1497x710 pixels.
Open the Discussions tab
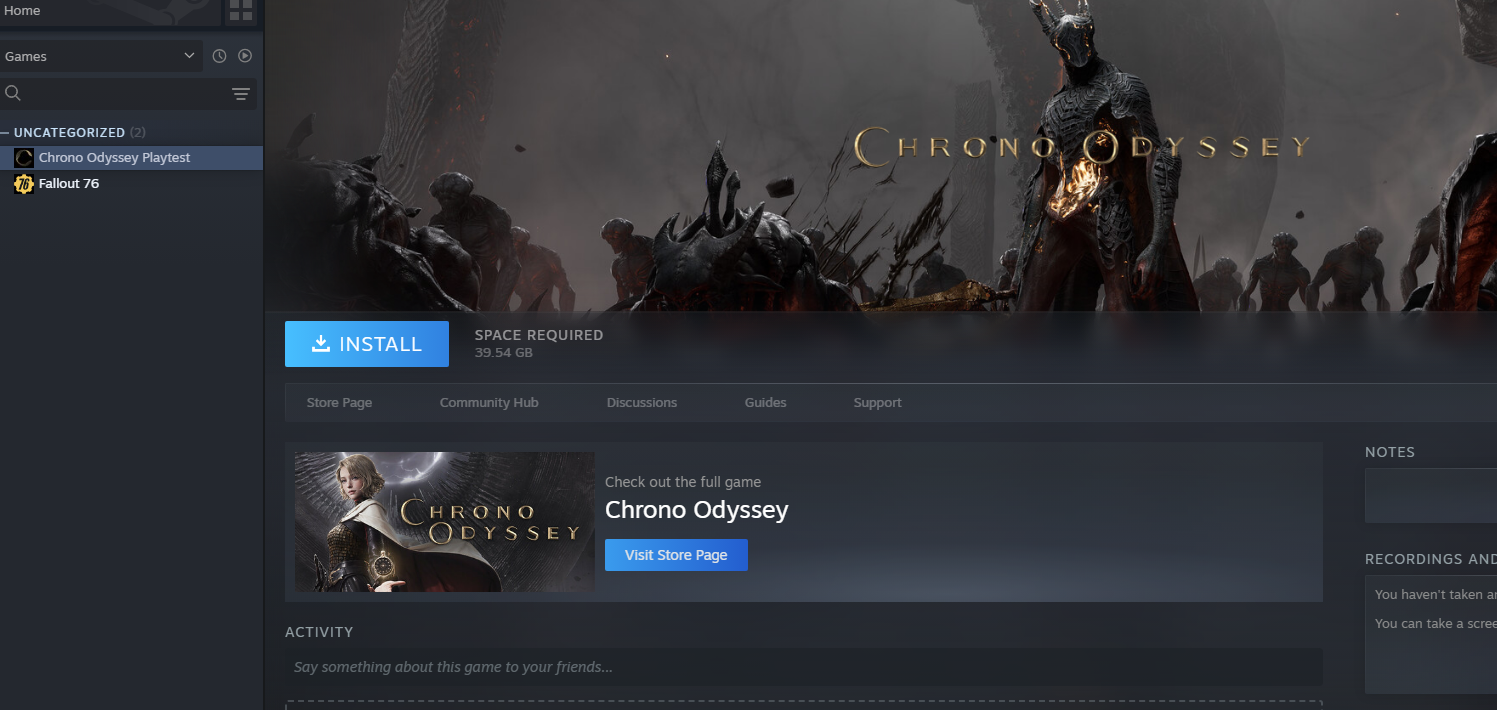click(642, 403)
